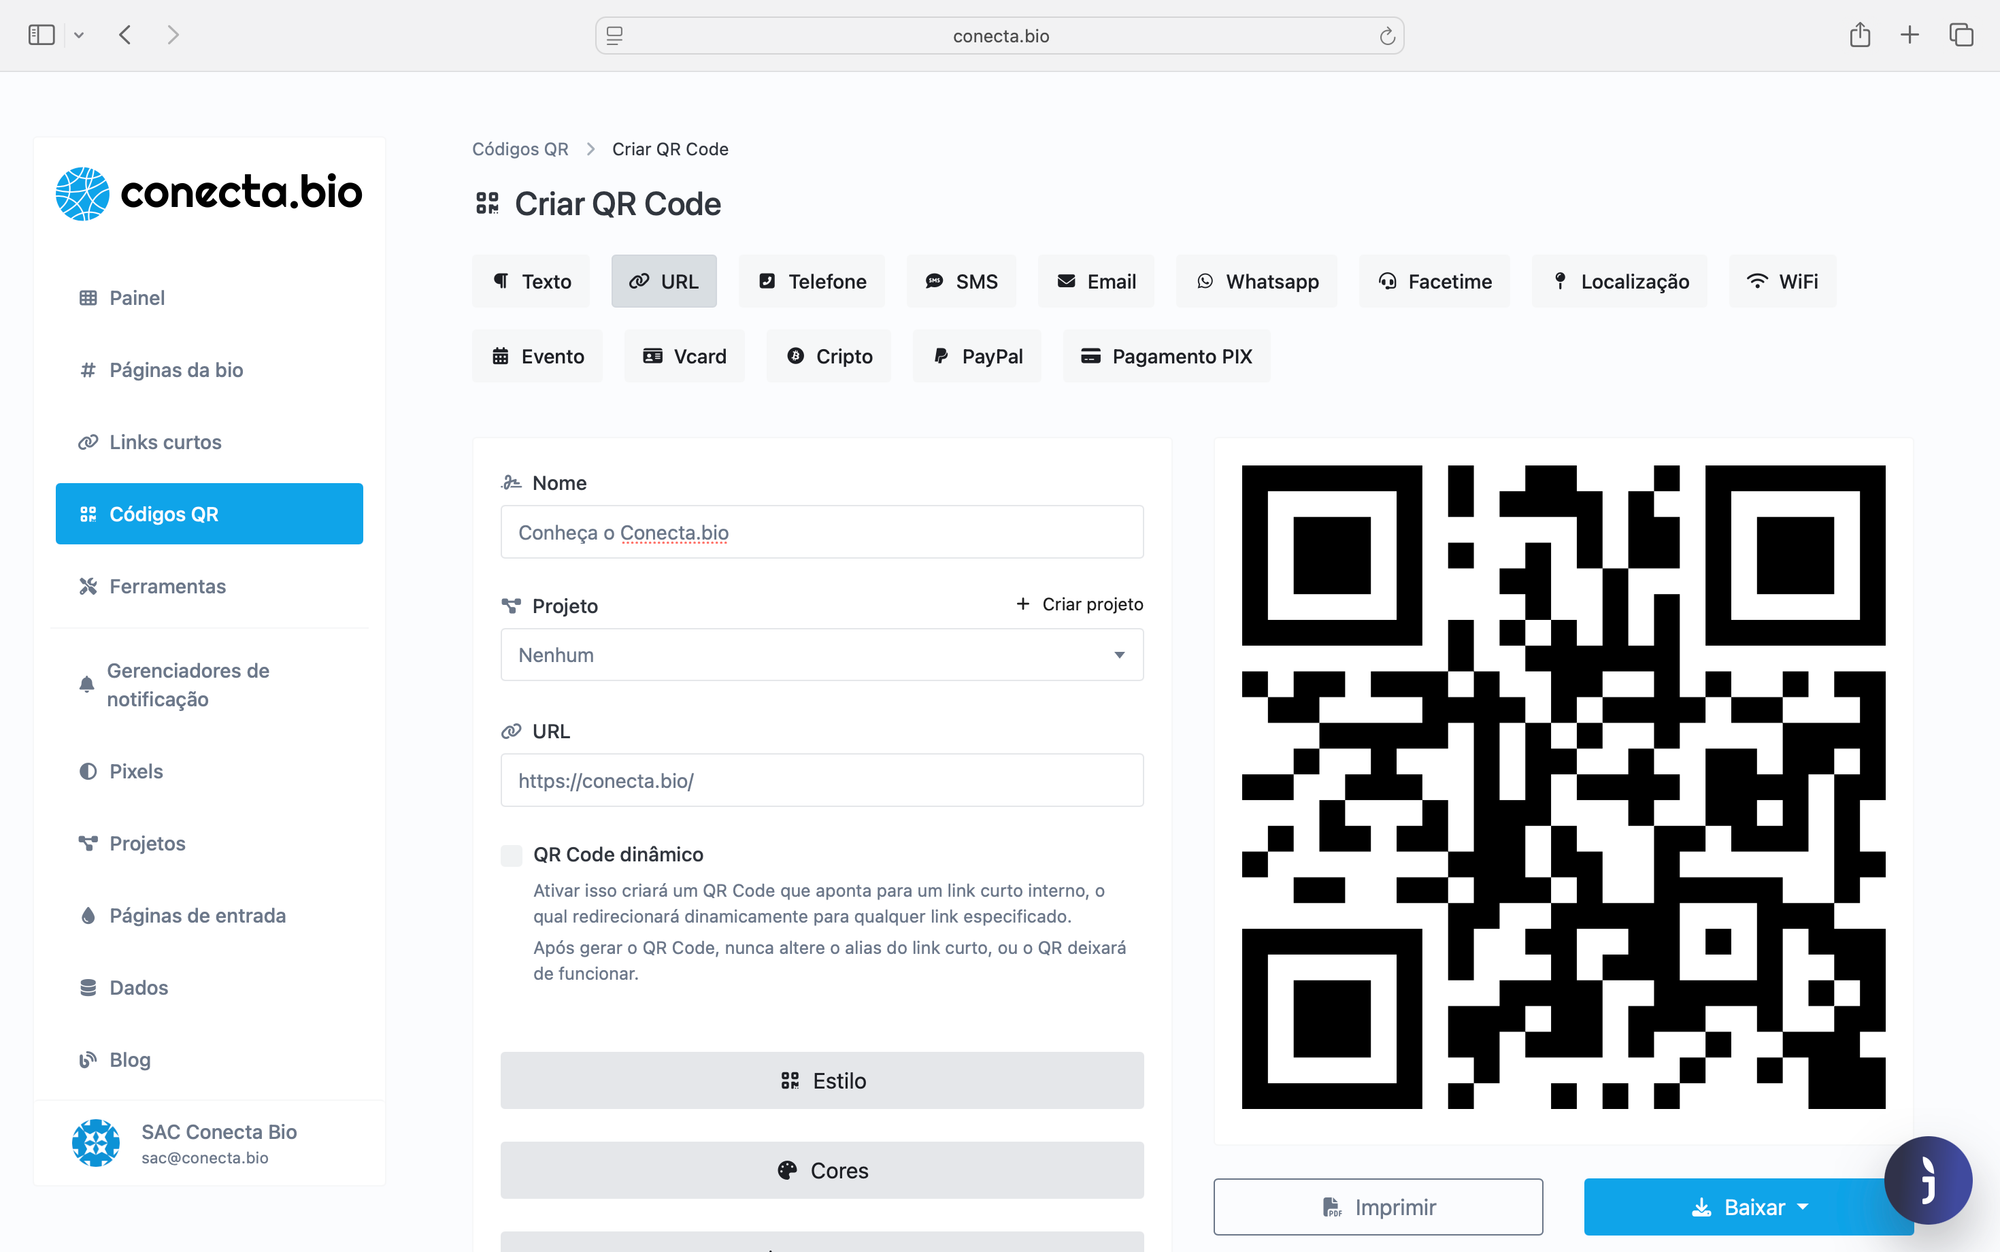
Task: Click SAC Conecta Bio avatar icon
Action: (96, 1143)
